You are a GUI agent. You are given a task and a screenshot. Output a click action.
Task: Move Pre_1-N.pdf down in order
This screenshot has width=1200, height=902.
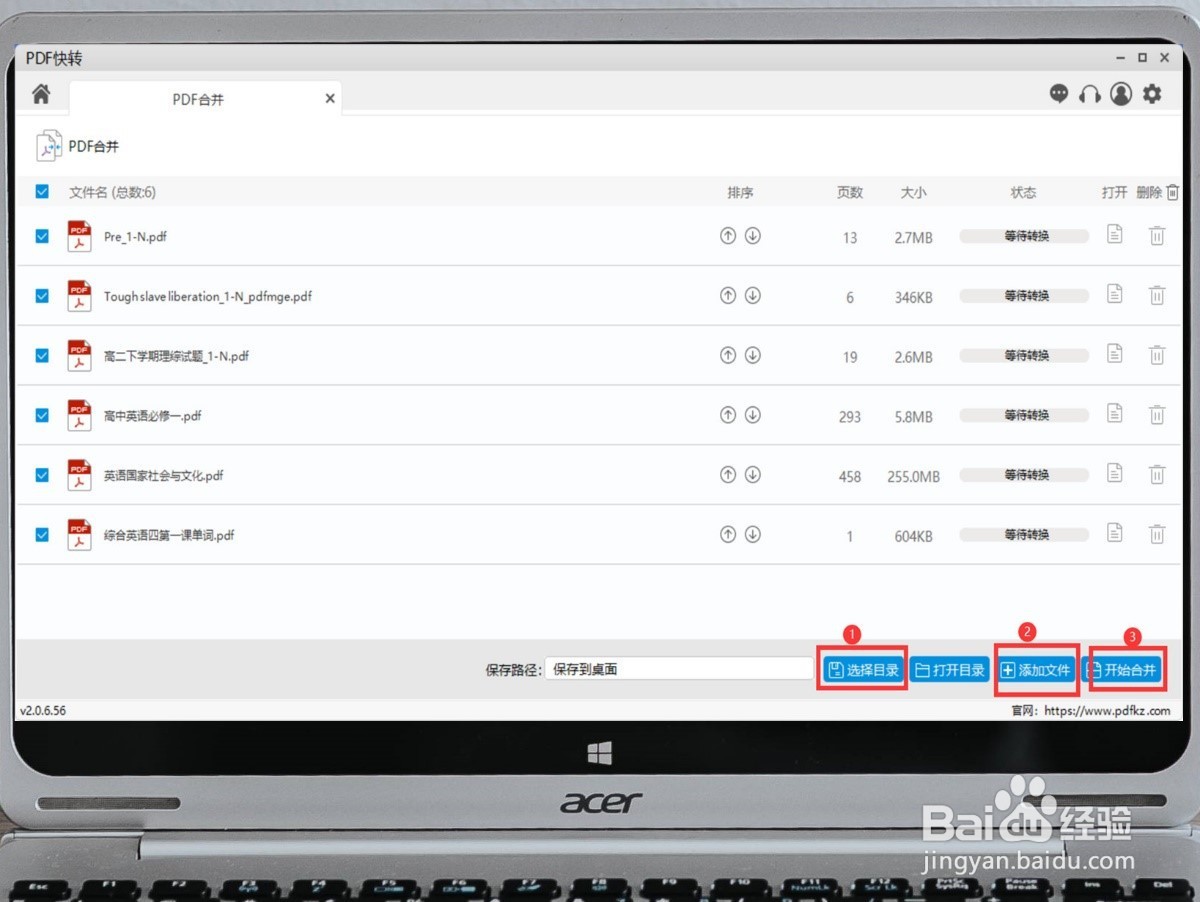(x=753, y=236)
